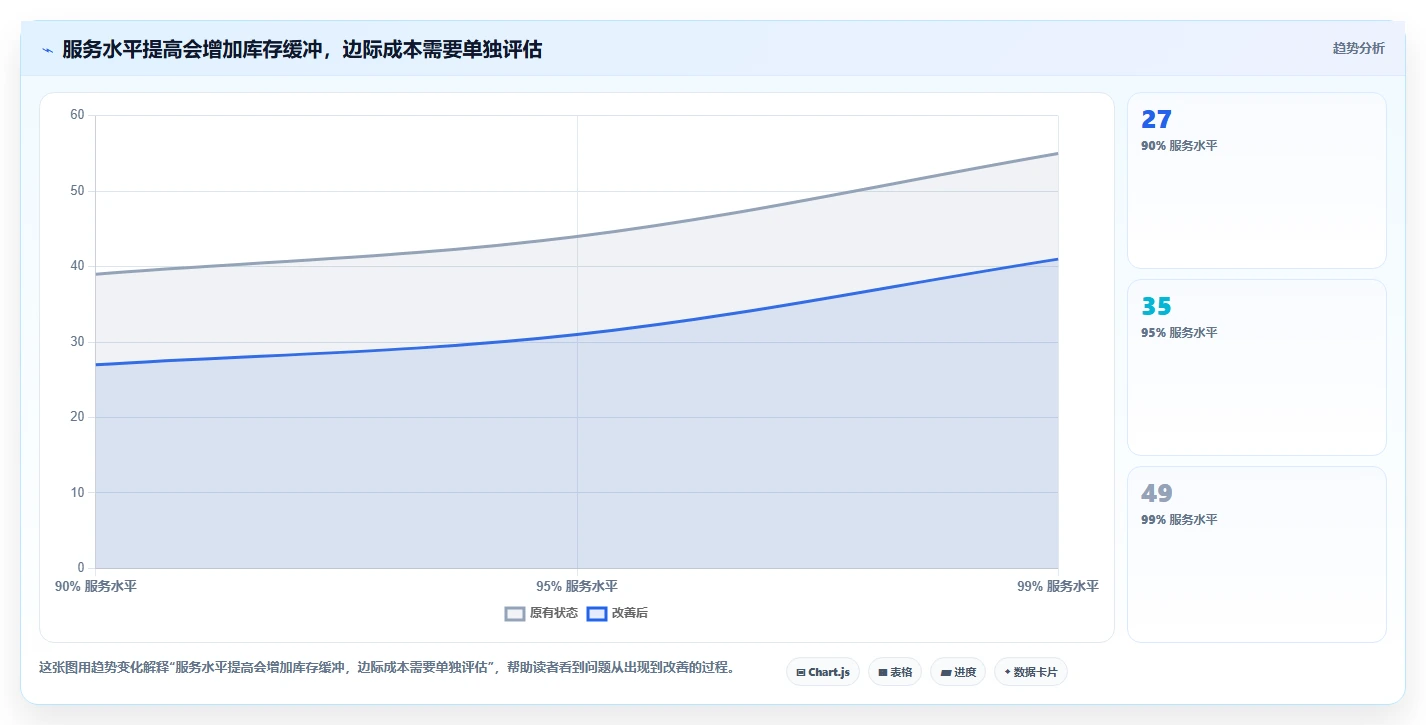The width and height of the screenshot is (1426, 725).
Task: Click the gray 原有状态 legend swatch
Action: (x=515, y=613)
